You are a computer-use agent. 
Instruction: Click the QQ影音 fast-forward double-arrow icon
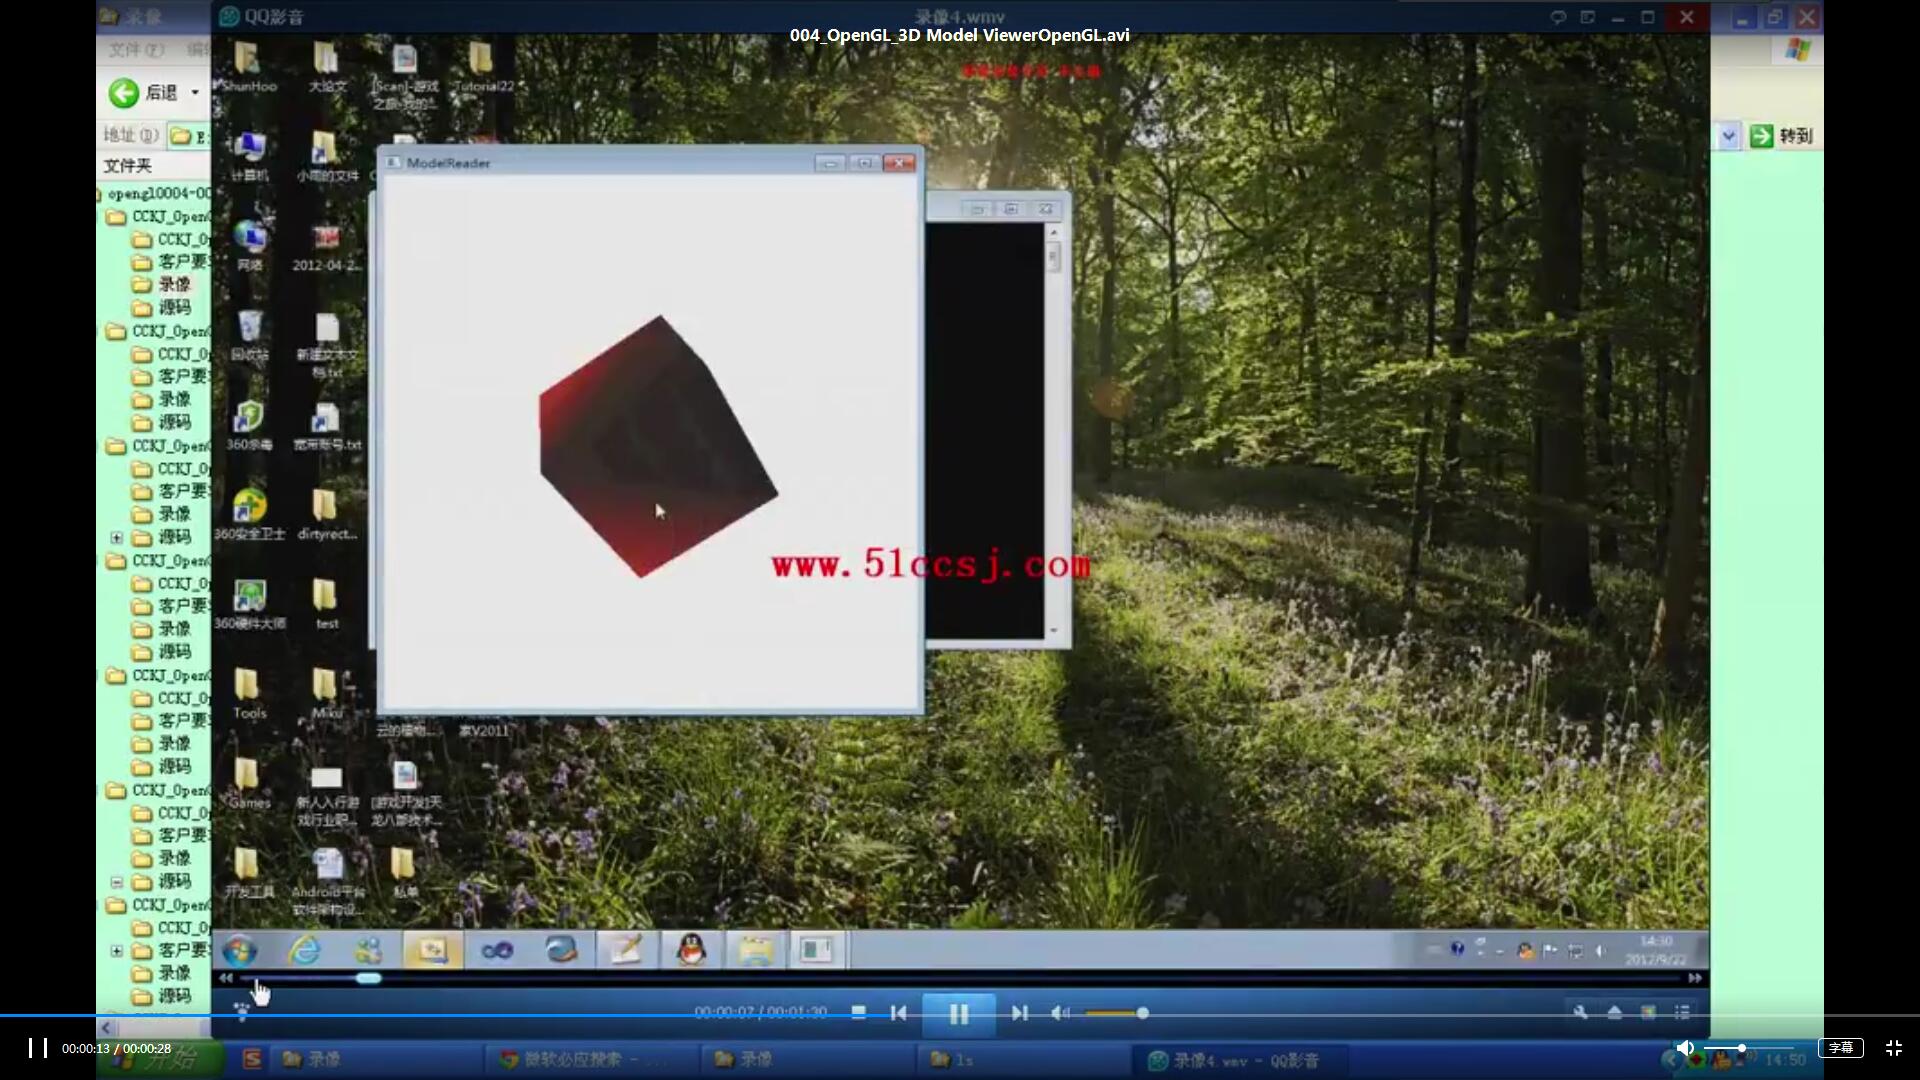click(x=1694, y=978)
